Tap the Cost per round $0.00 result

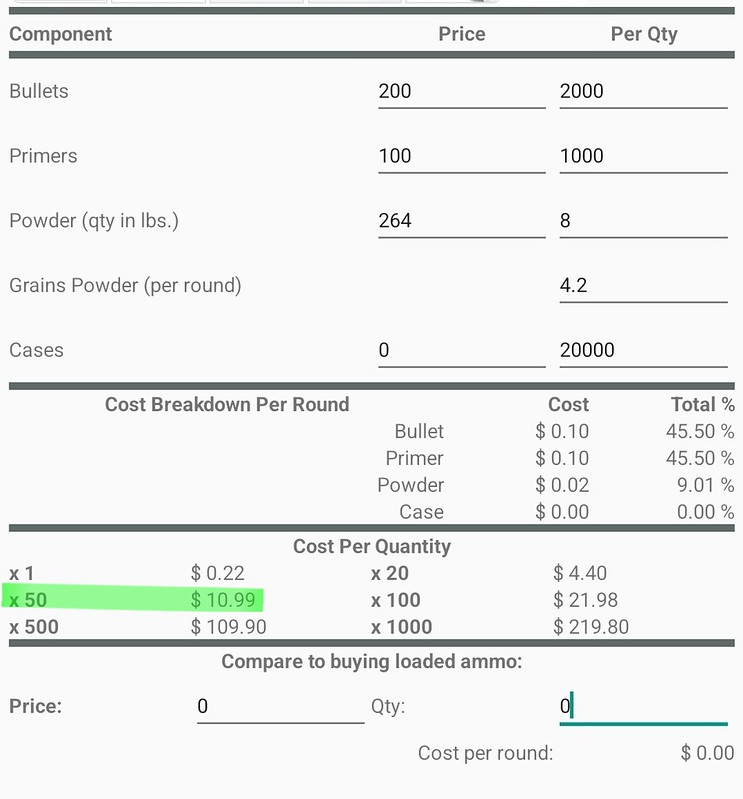coord(707,753)
